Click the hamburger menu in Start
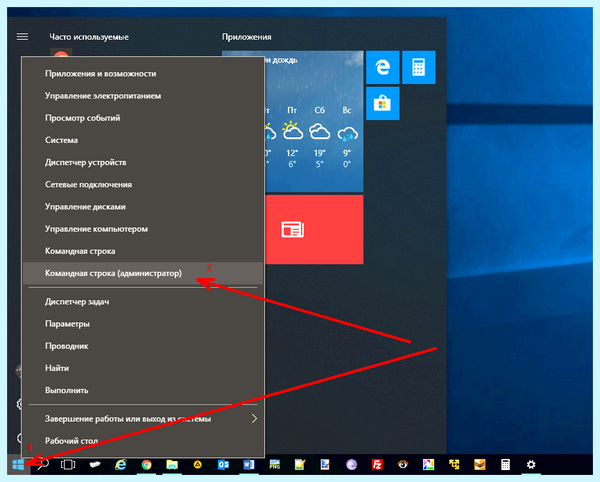Viewport: 600px width, 482px height. click(x=22, y=36)
